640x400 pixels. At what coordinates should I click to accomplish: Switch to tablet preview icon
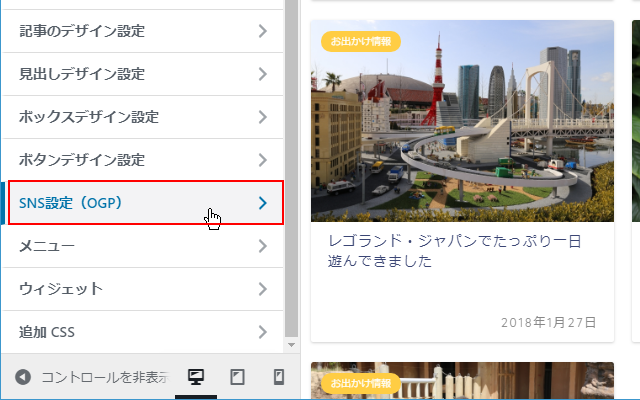click(238, 377)
